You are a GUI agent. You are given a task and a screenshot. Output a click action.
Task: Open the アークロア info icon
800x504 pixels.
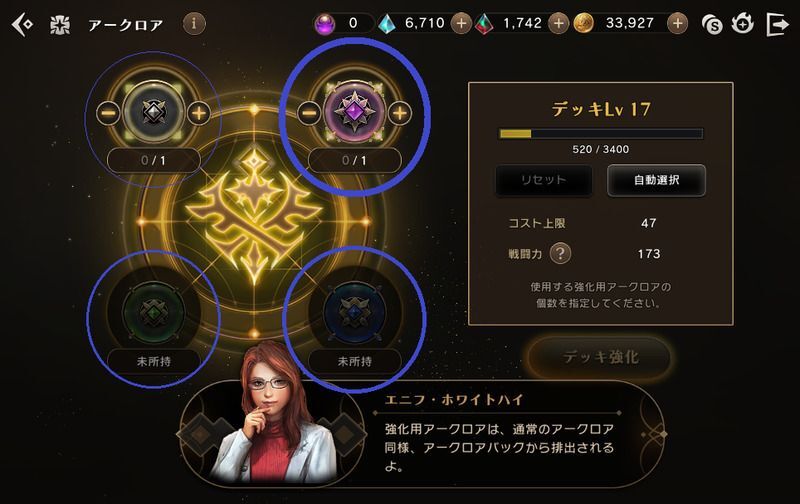tap(194, 23)
